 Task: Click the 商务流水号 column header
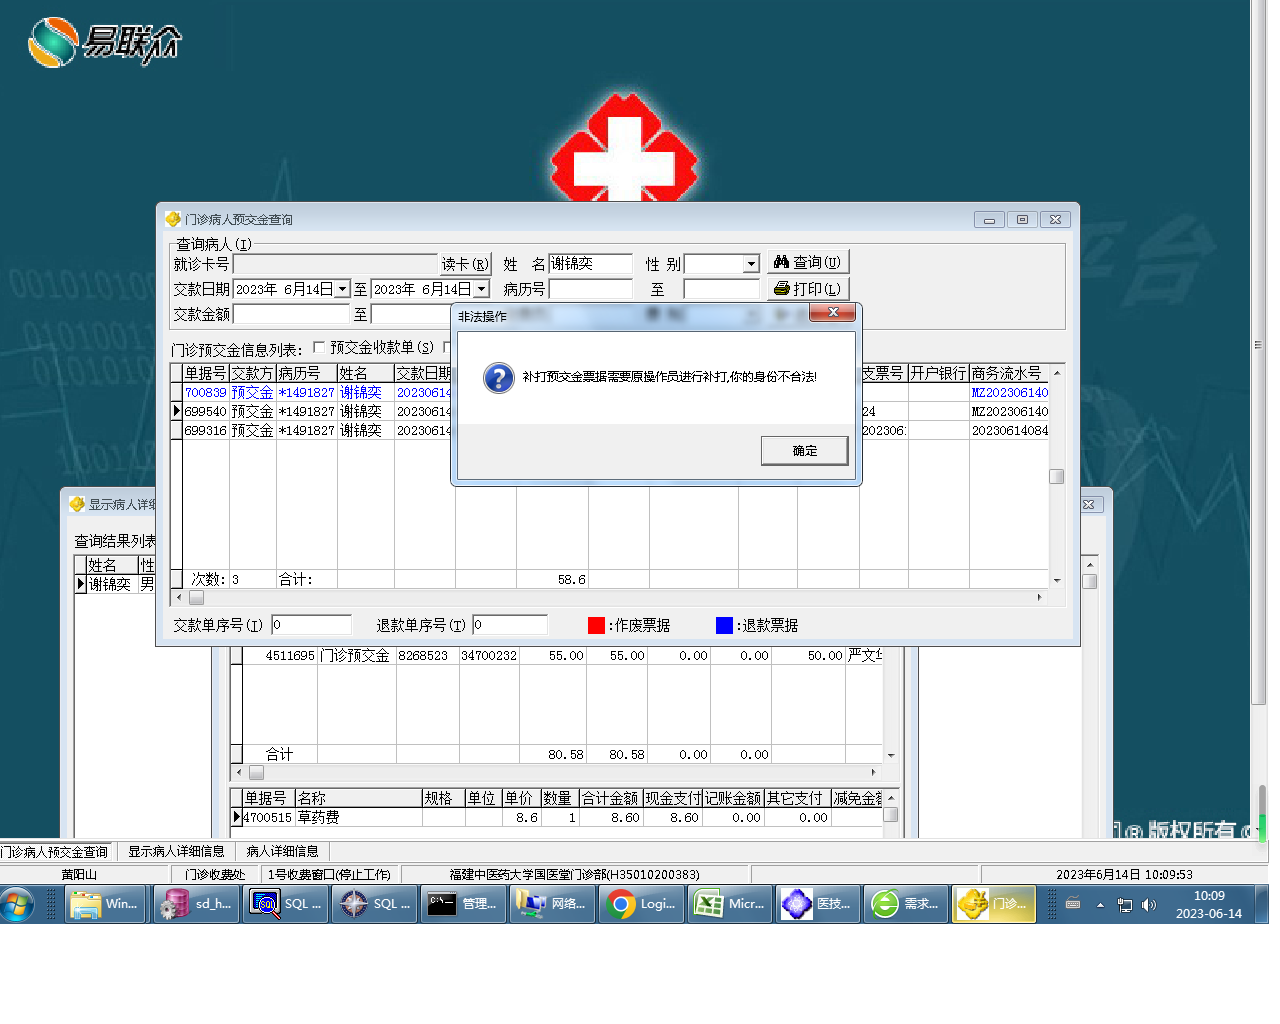pyautogui.click(x=1008, y=373)
